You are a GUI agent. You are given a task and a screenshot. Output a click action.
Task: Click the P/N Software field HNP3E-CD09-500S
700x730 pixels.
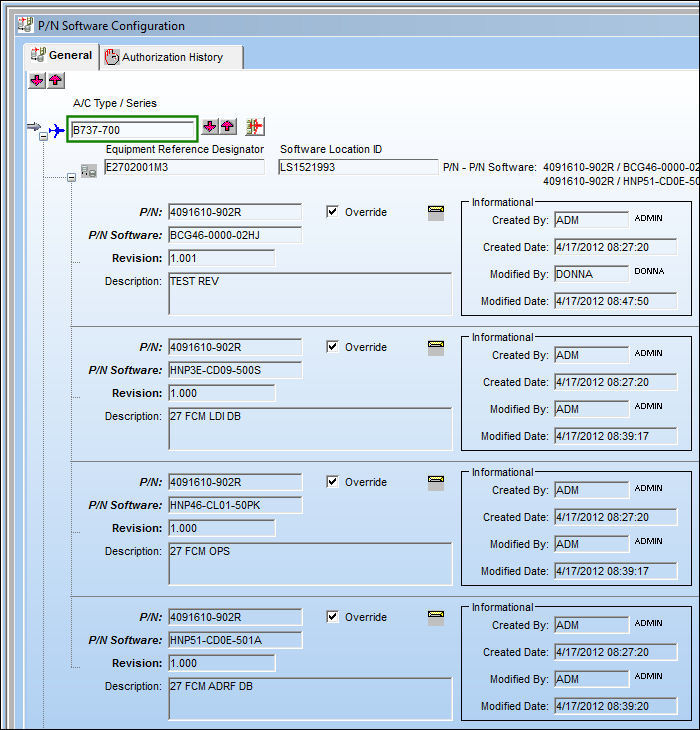coord(235,370)
